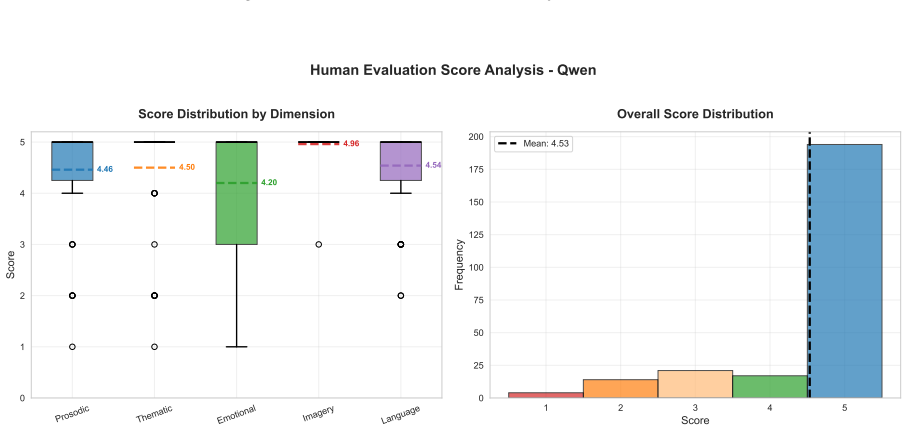This screenshot has width=908, height=431.
Task: Click the blue Prosodic box in the boxplot
Action: coord(72,161)
